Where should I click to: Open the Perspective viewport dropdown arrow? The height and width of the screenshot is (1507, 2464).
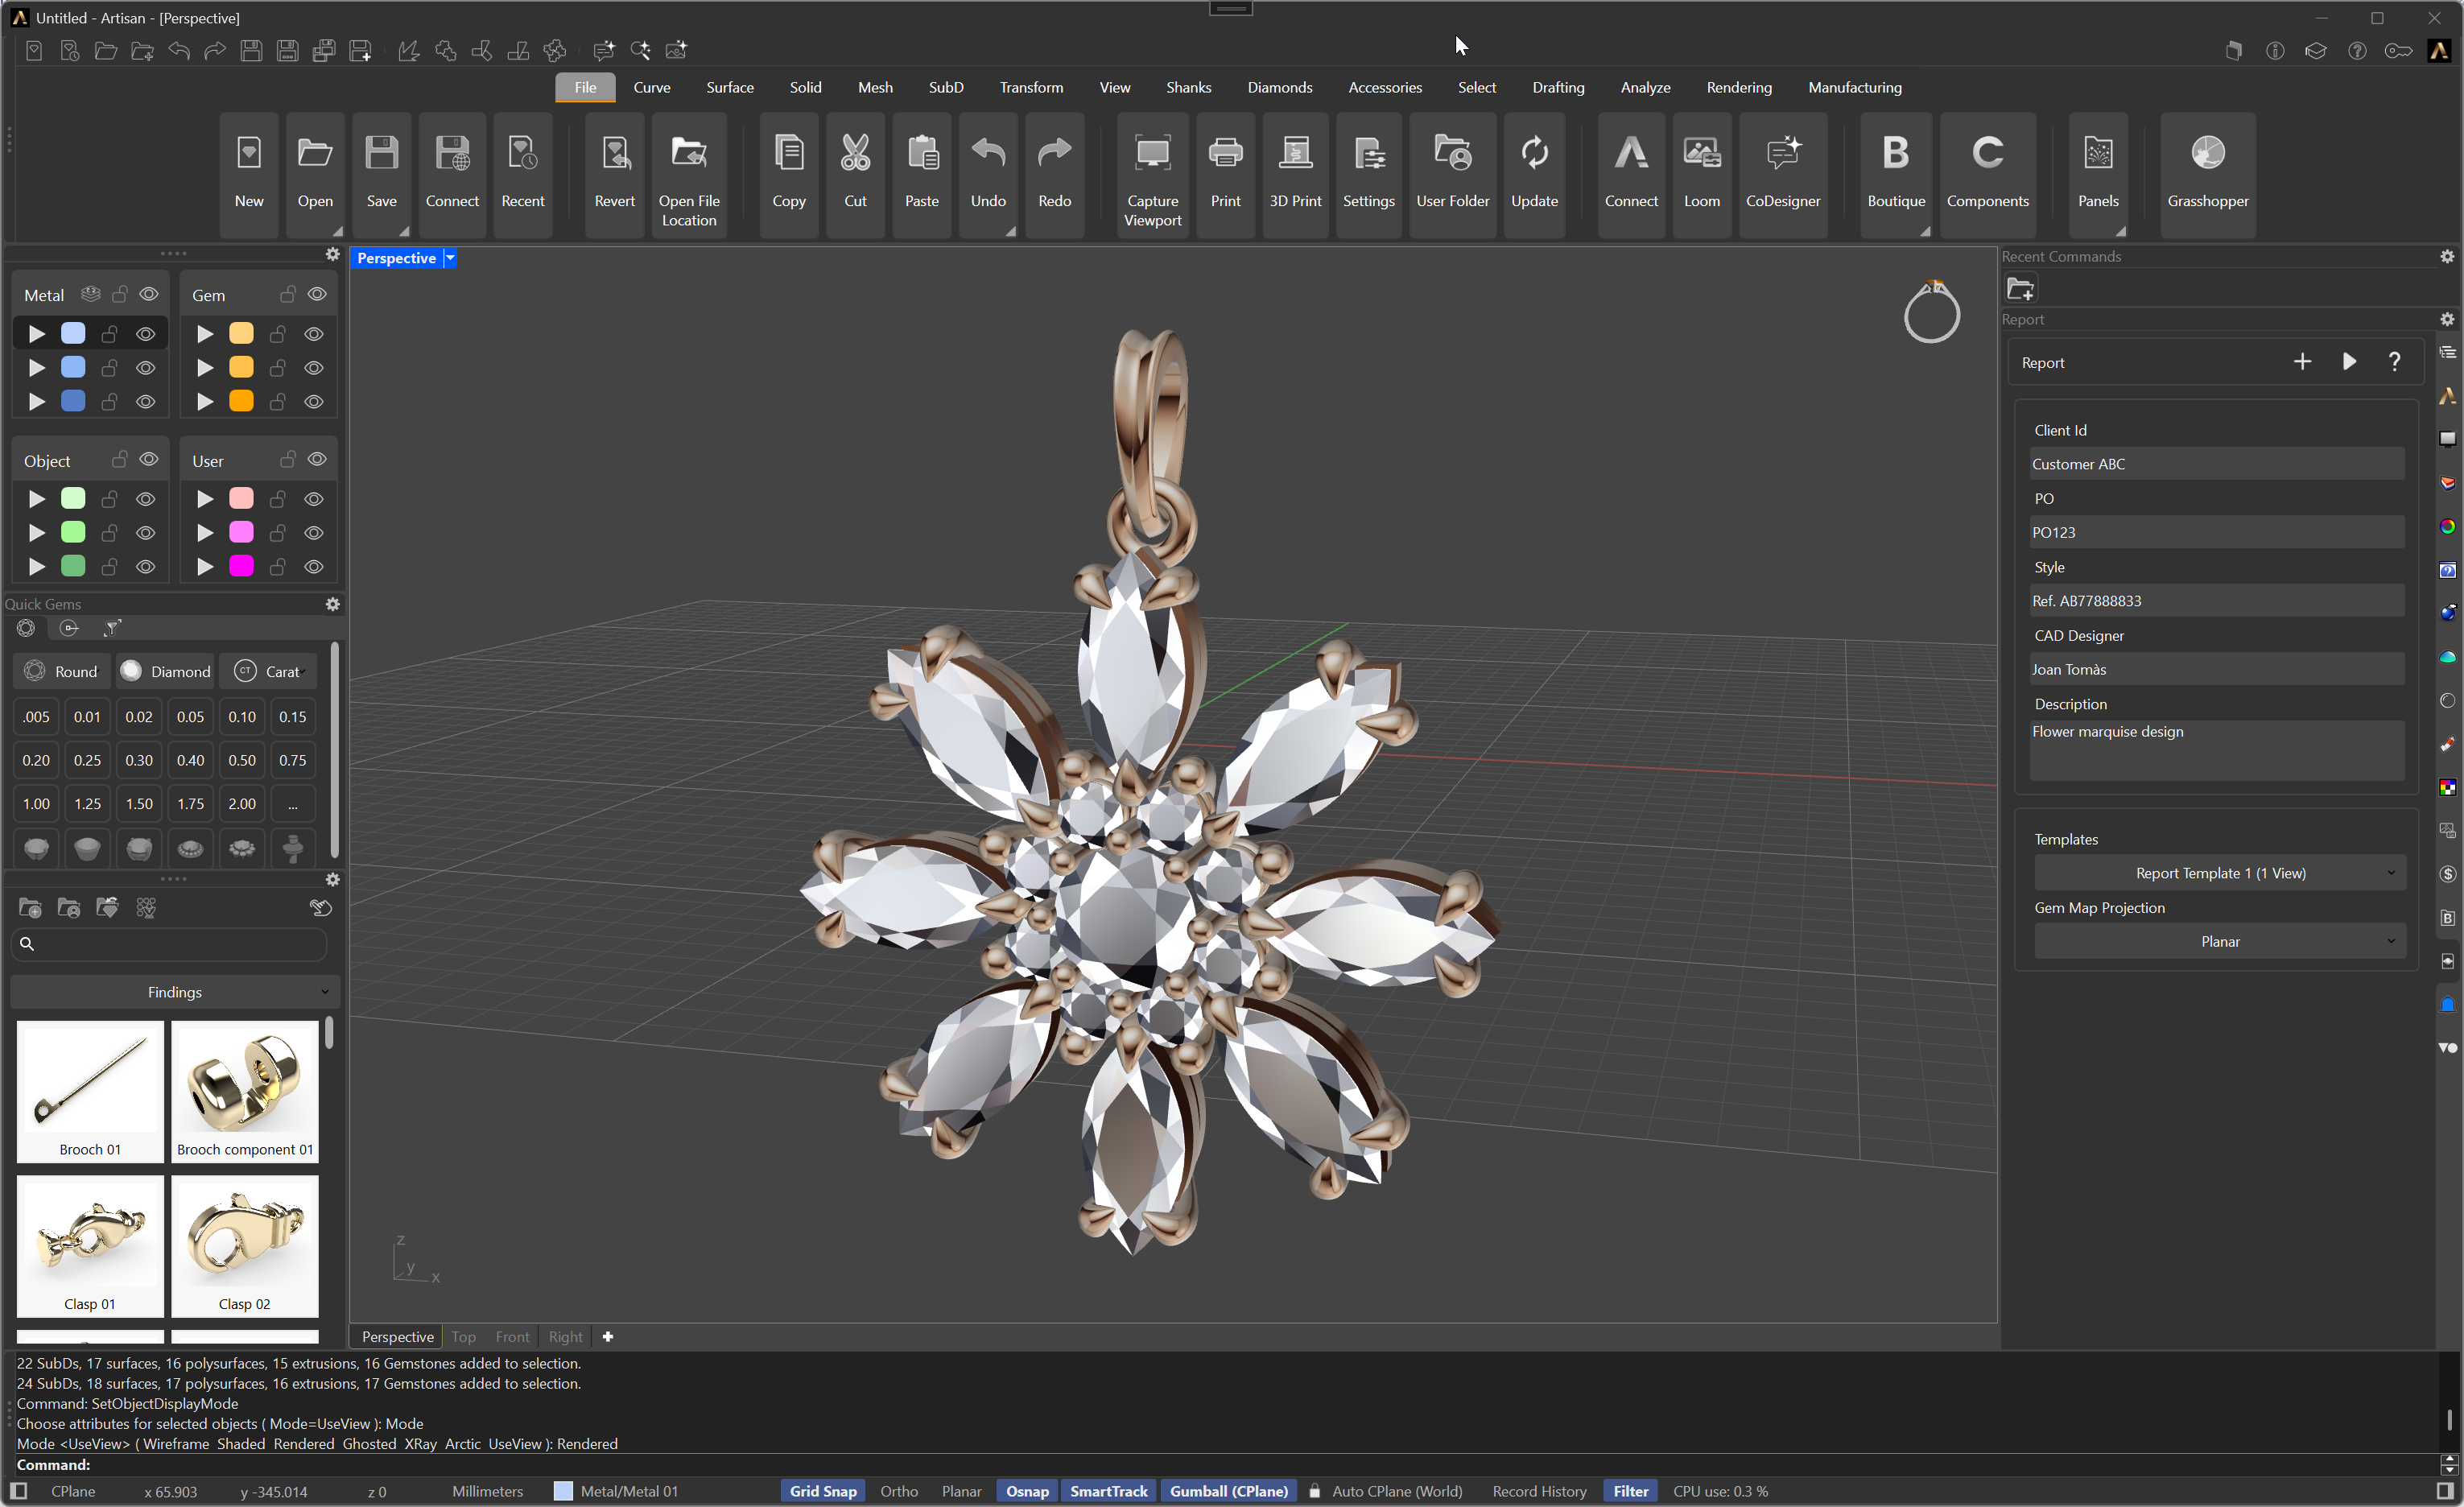450,258
